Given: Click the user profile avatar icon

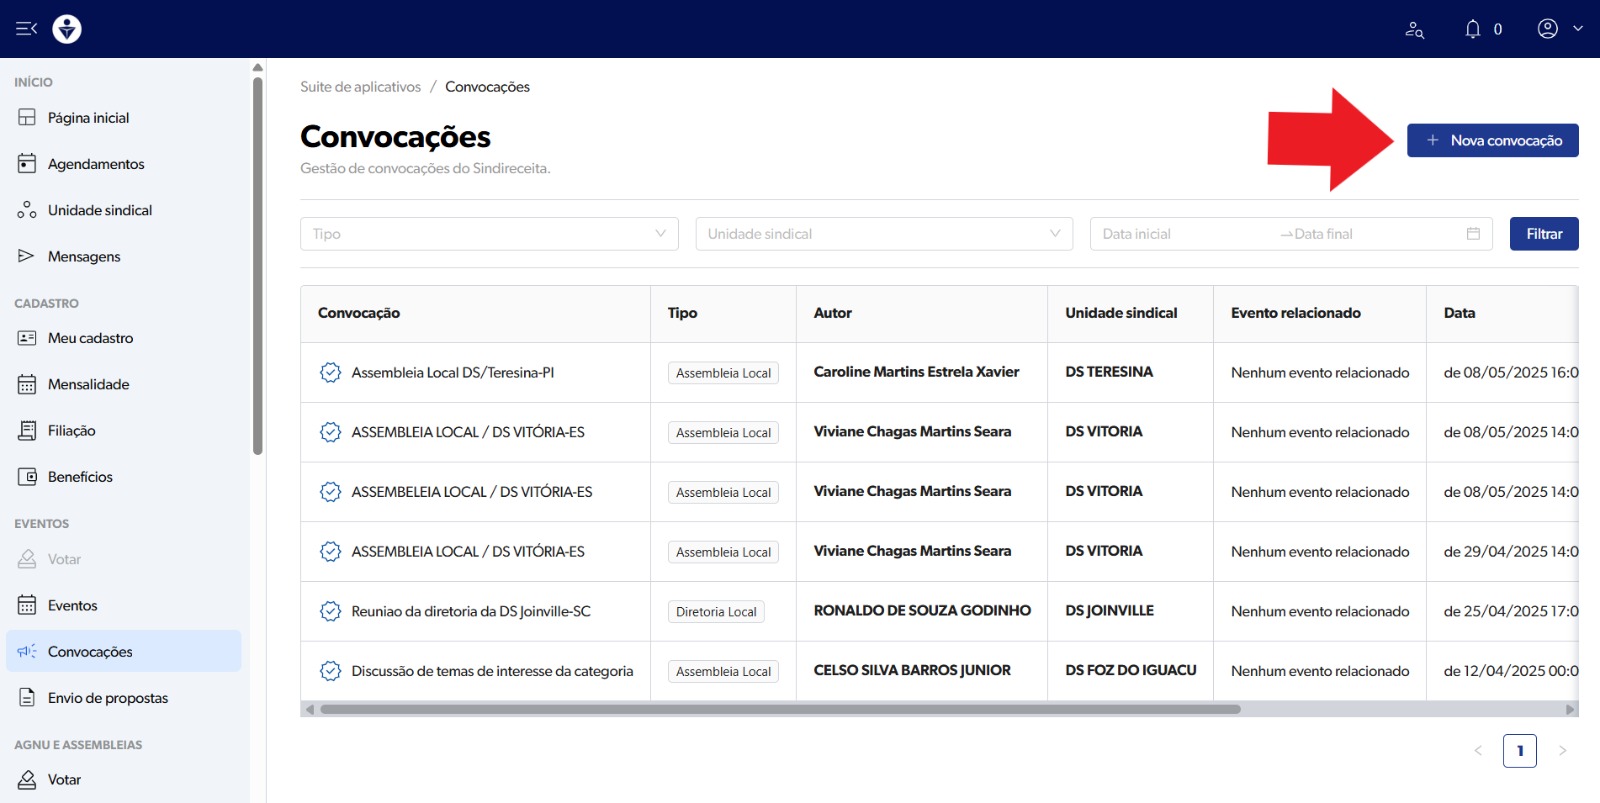Looking at the screenshot, I should pos(1547,29).
